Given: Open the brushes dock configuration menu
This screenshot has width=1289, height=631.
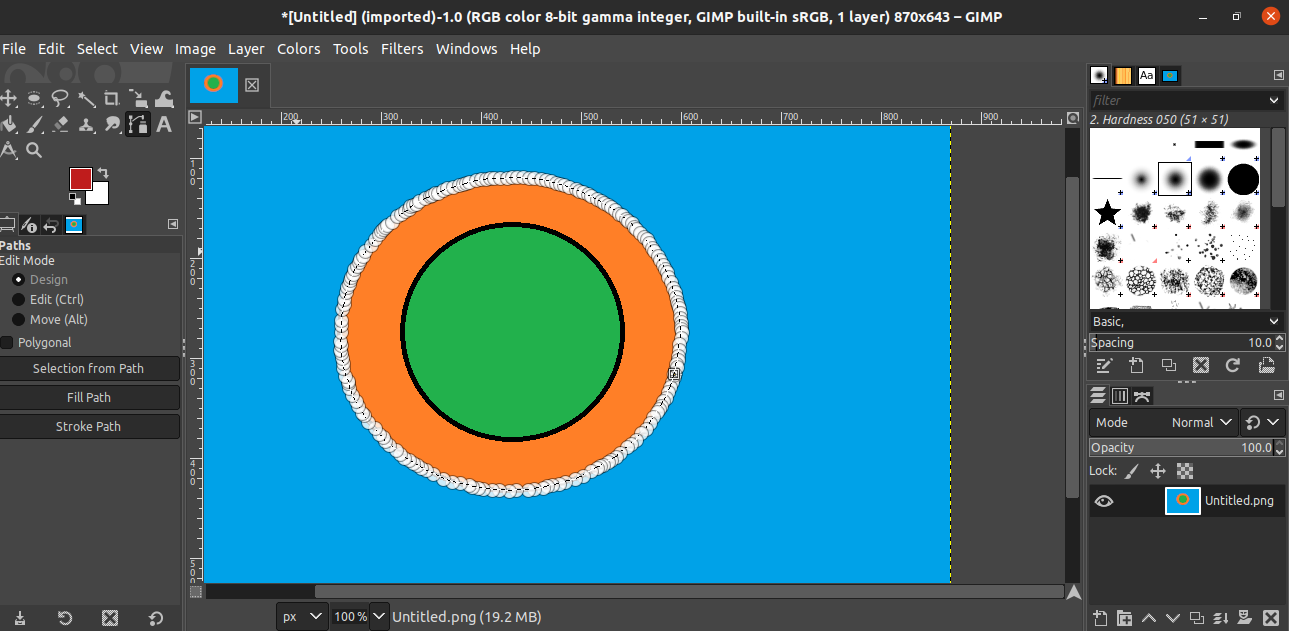Looking at the screenshot, I should coord(1278,75).
